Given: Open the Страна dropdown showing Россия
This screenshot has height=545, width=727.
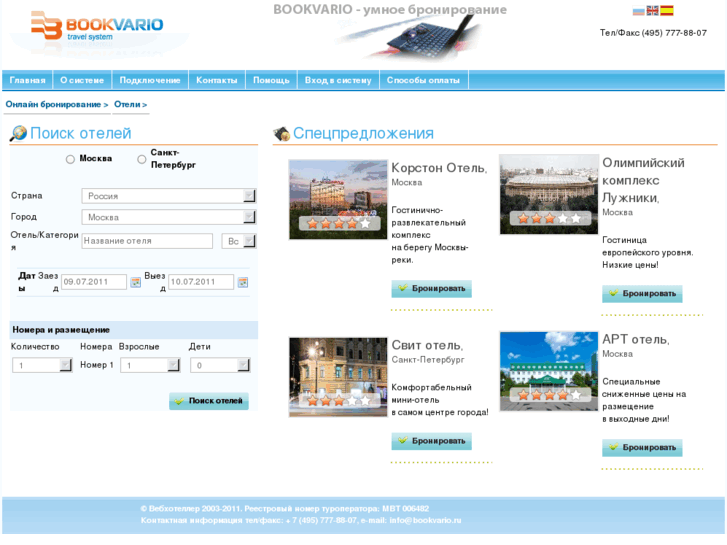Looking at the screenshot, I should click(x=169, y=196).
